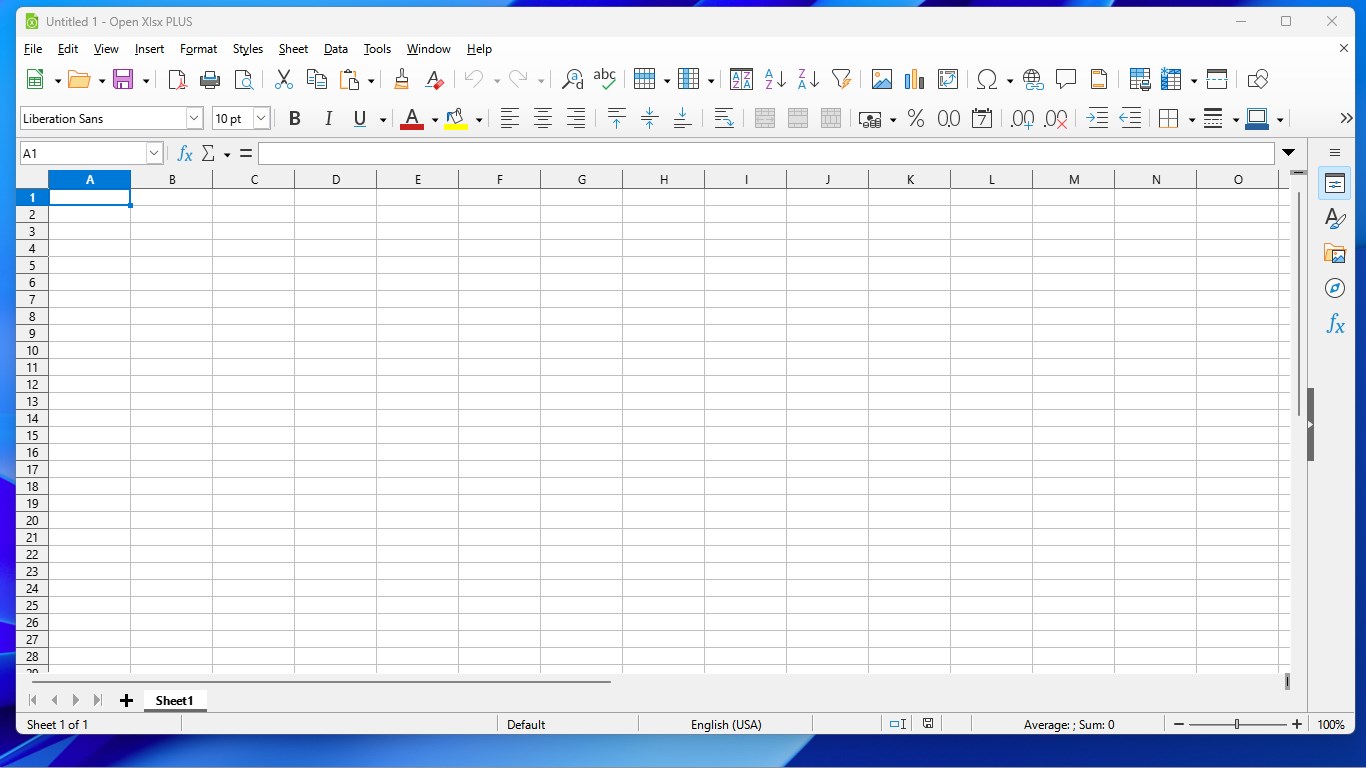This screenshot has height=768, width=1366.
Task: Click inside the Name Box field
Action: (85, 153)
